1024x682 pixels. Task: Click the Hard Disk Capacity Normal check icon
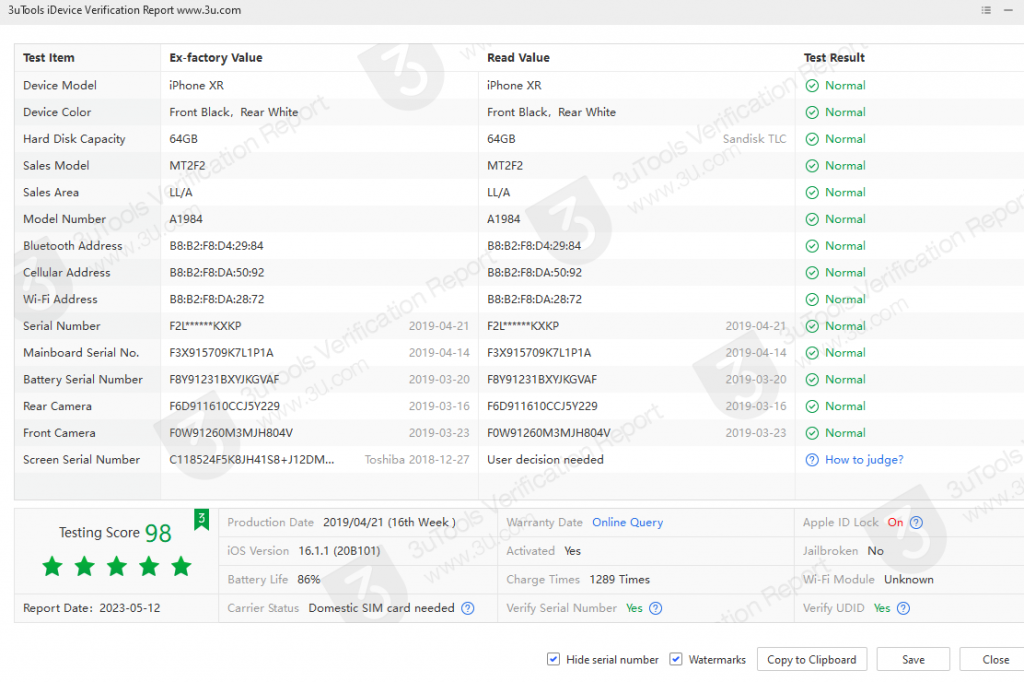pyautogui.click(x=812, y=139)
